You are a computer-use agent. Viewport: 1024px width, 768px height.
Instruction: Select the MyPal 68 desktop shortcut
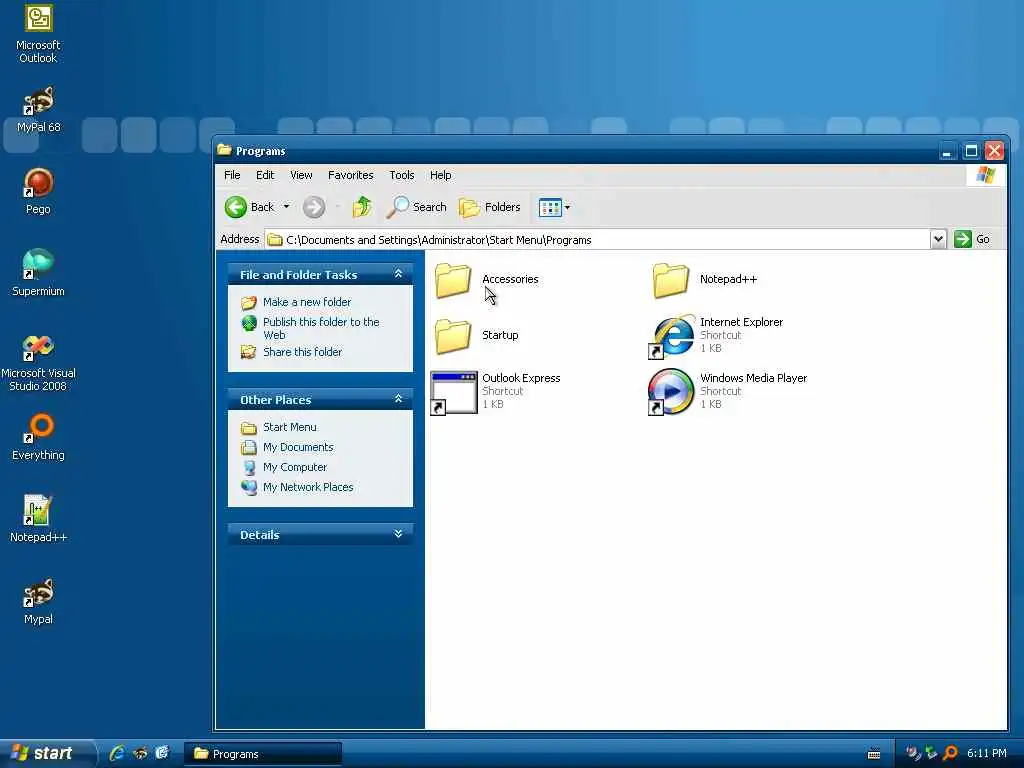pos(38,110)
